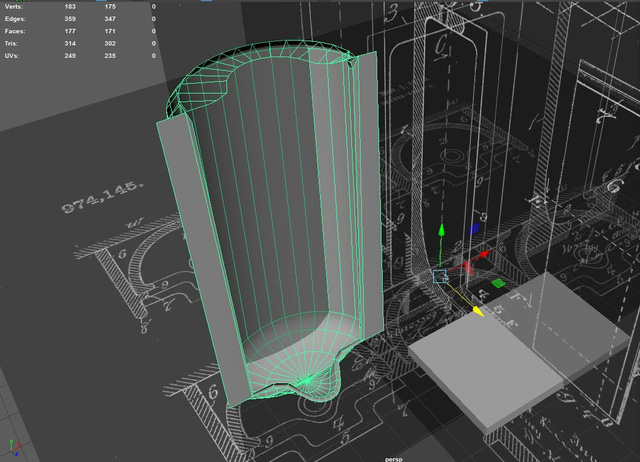
Task: Click the red X-axis manipulator arrow
Action: click(x=483, y=256)
